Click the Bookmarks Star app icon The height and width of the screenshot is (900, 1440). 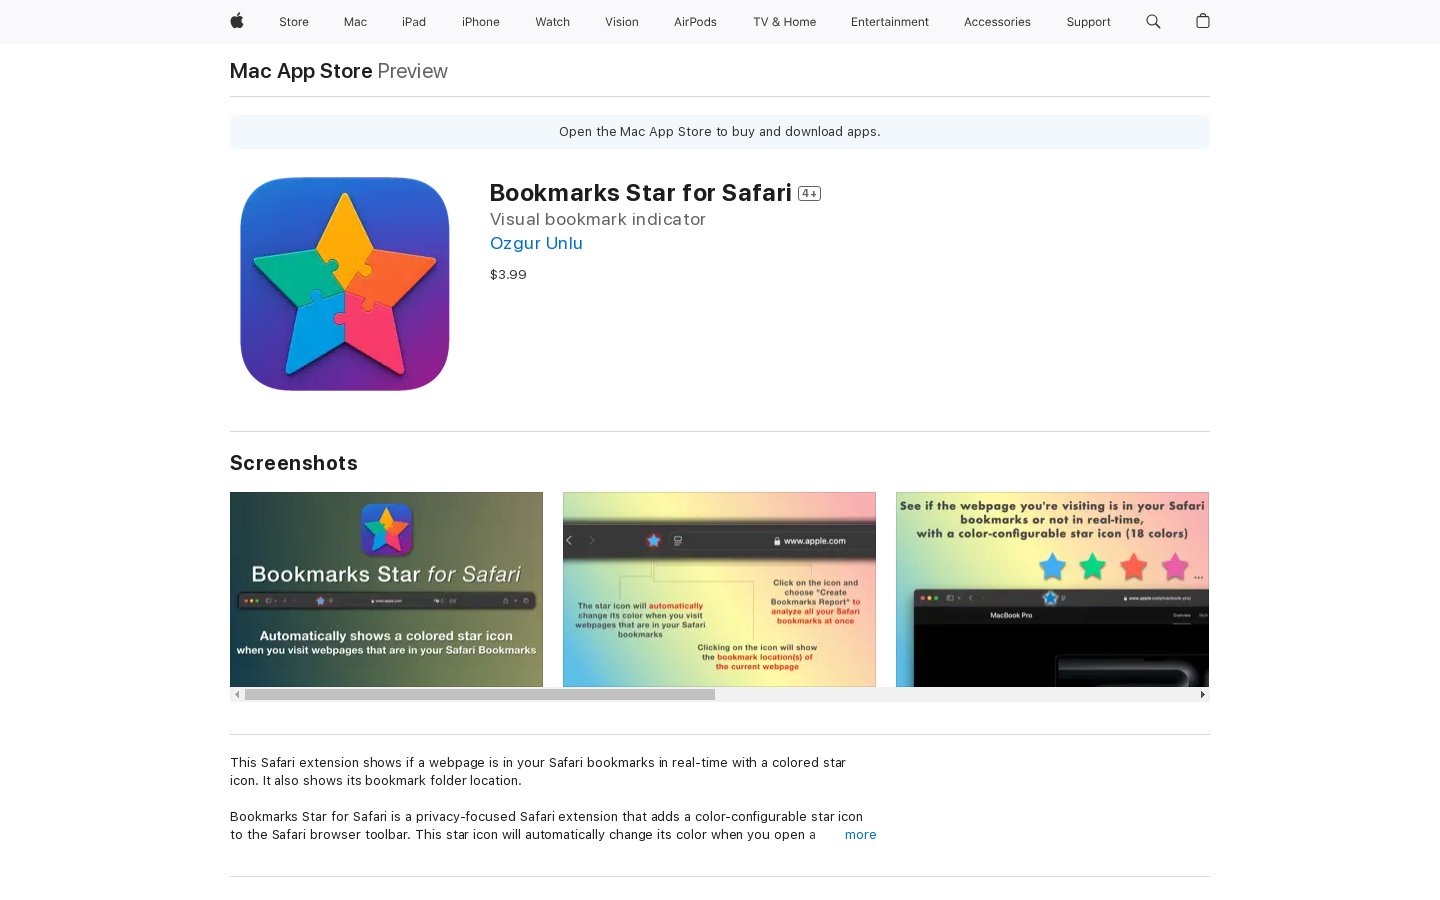345,284
